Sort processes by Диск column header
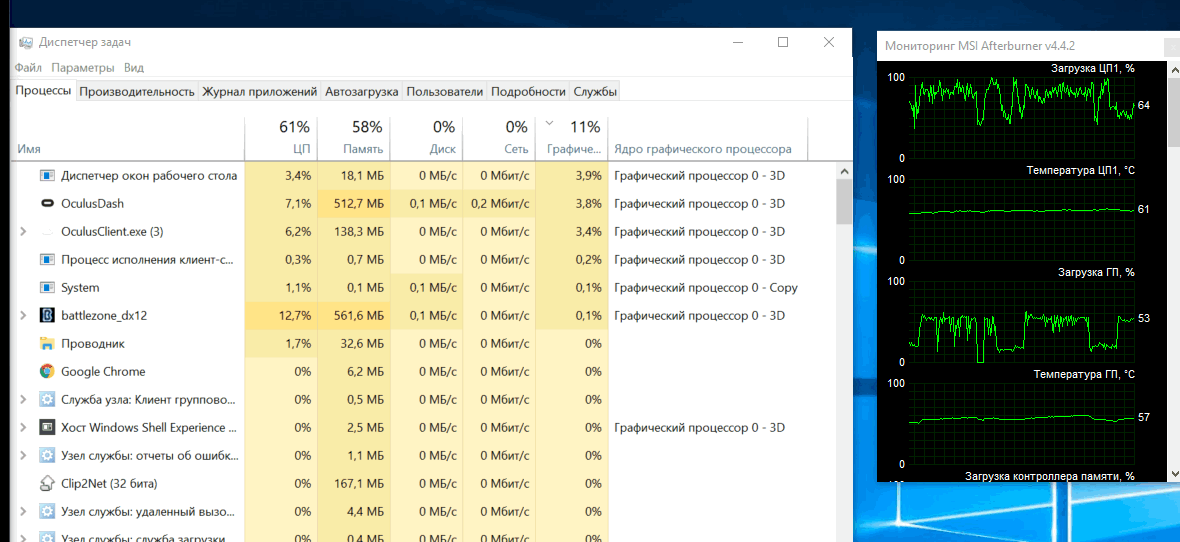The width and height of the screenshot is (1180, 542). 427,139
